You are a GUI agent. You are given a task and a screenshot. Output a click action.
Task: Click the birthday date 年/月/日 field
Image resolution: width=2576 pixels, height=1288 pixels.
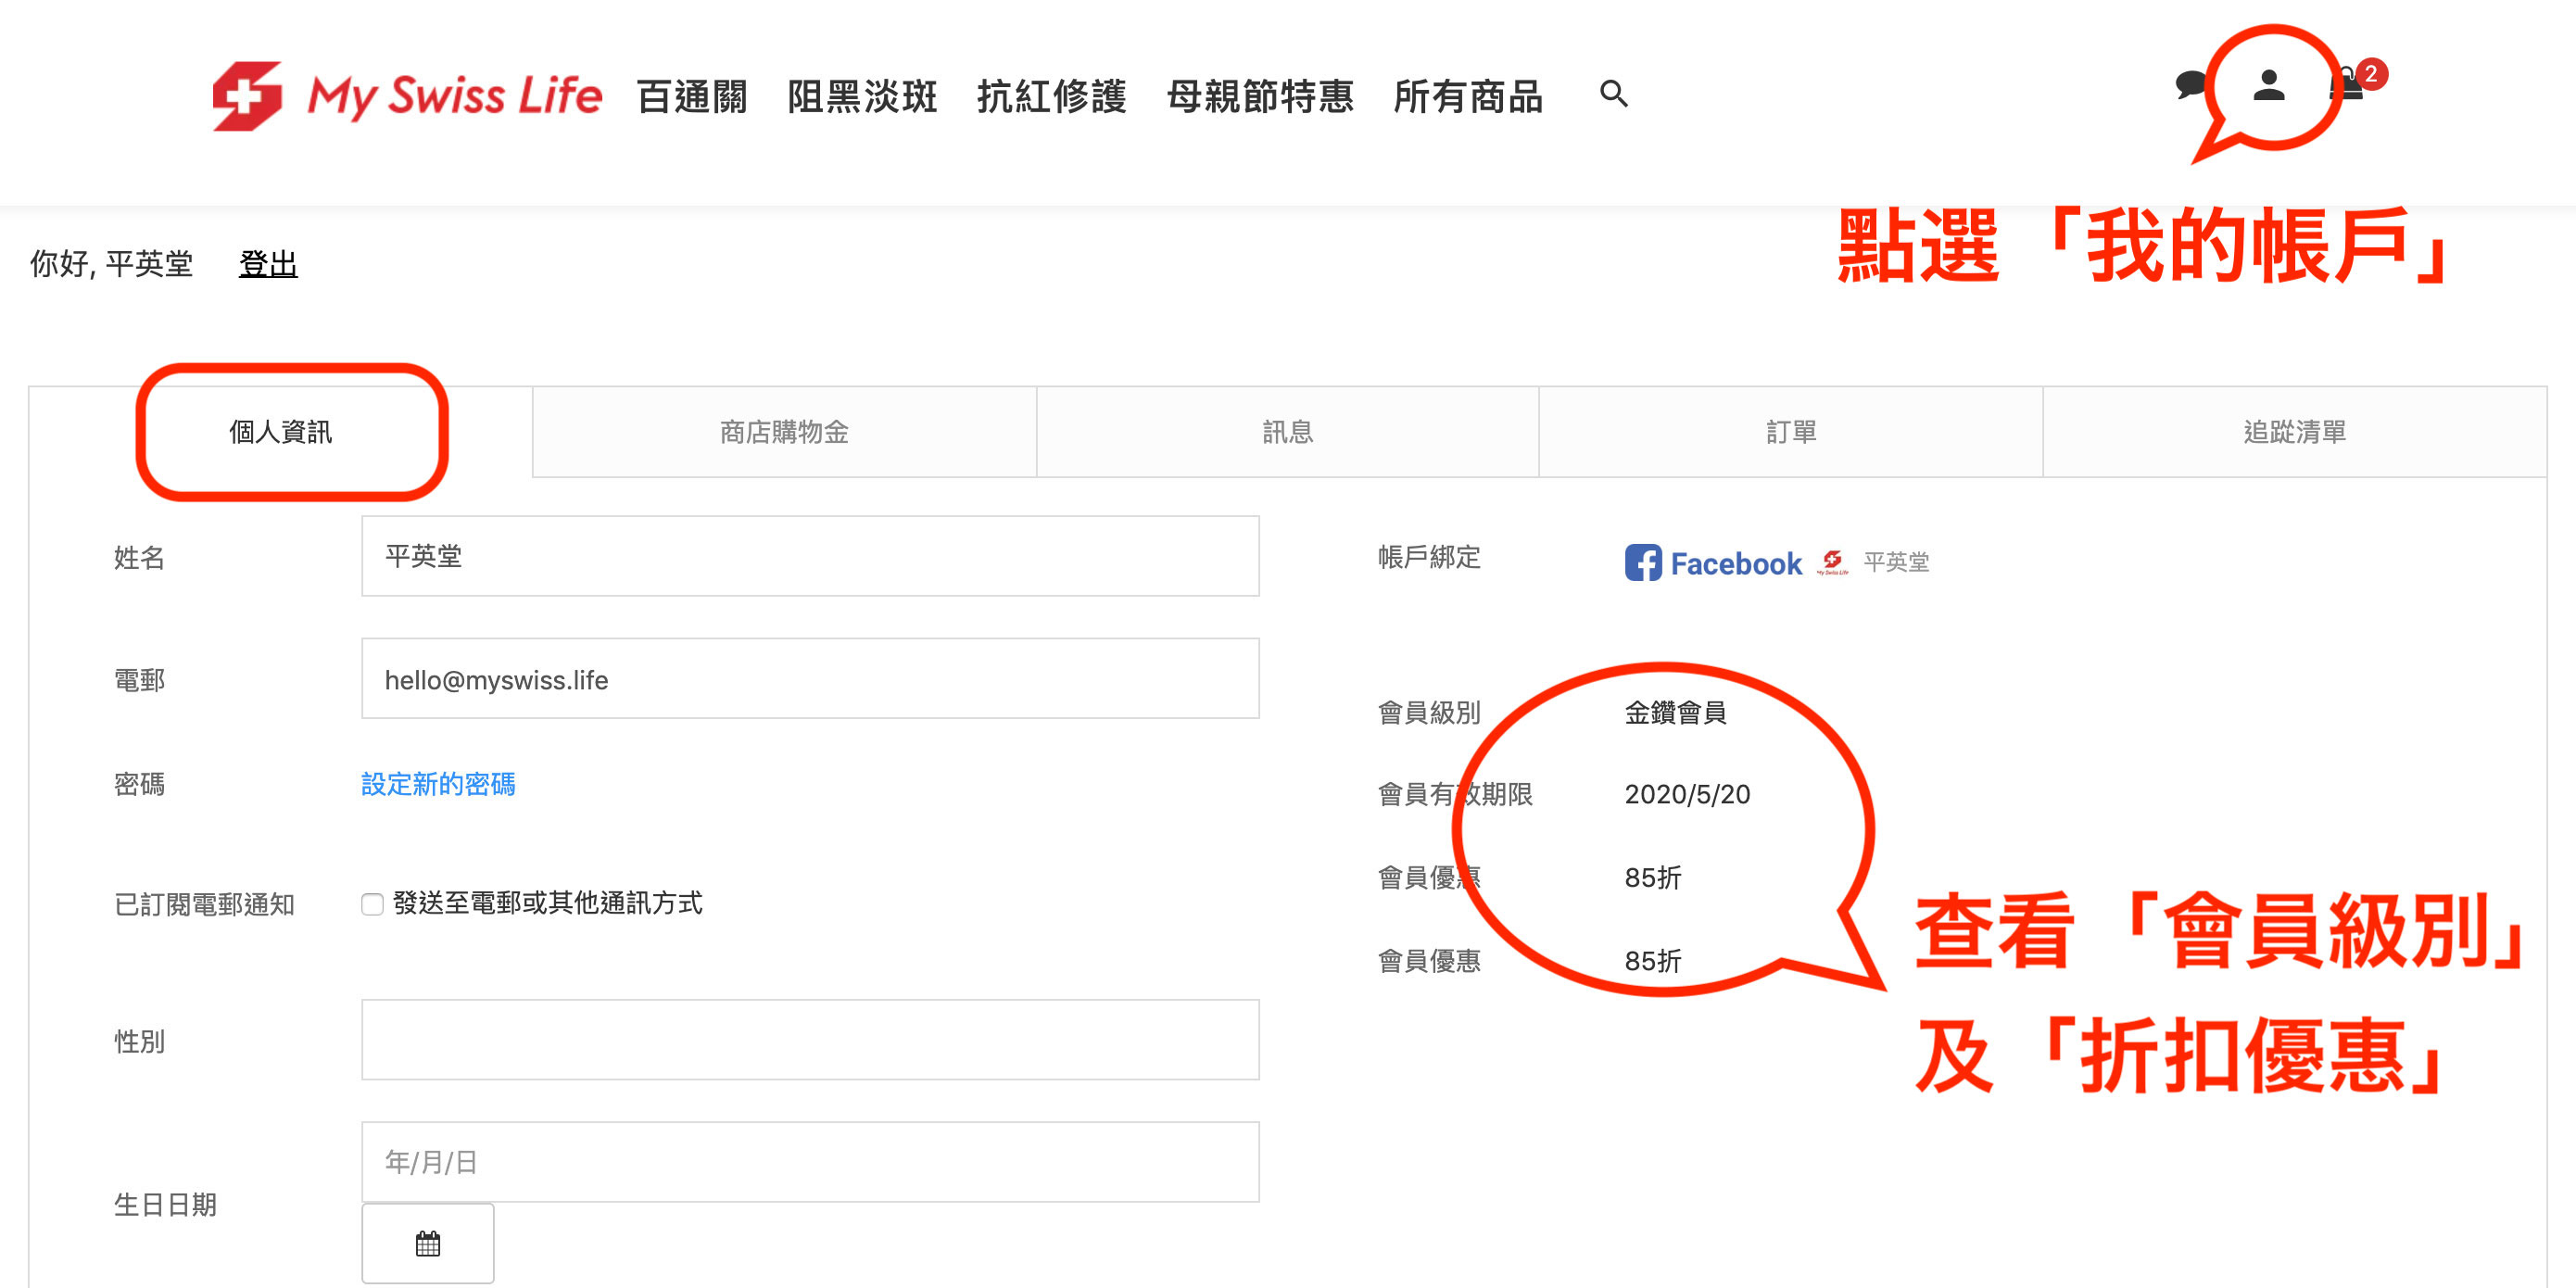coord(809,1161)
